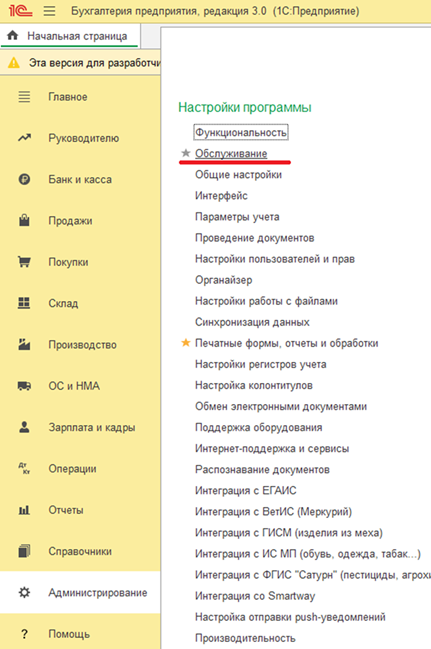Open Распознавание документов
Screen dimensions: 431x649
click(x=262, y=470)
